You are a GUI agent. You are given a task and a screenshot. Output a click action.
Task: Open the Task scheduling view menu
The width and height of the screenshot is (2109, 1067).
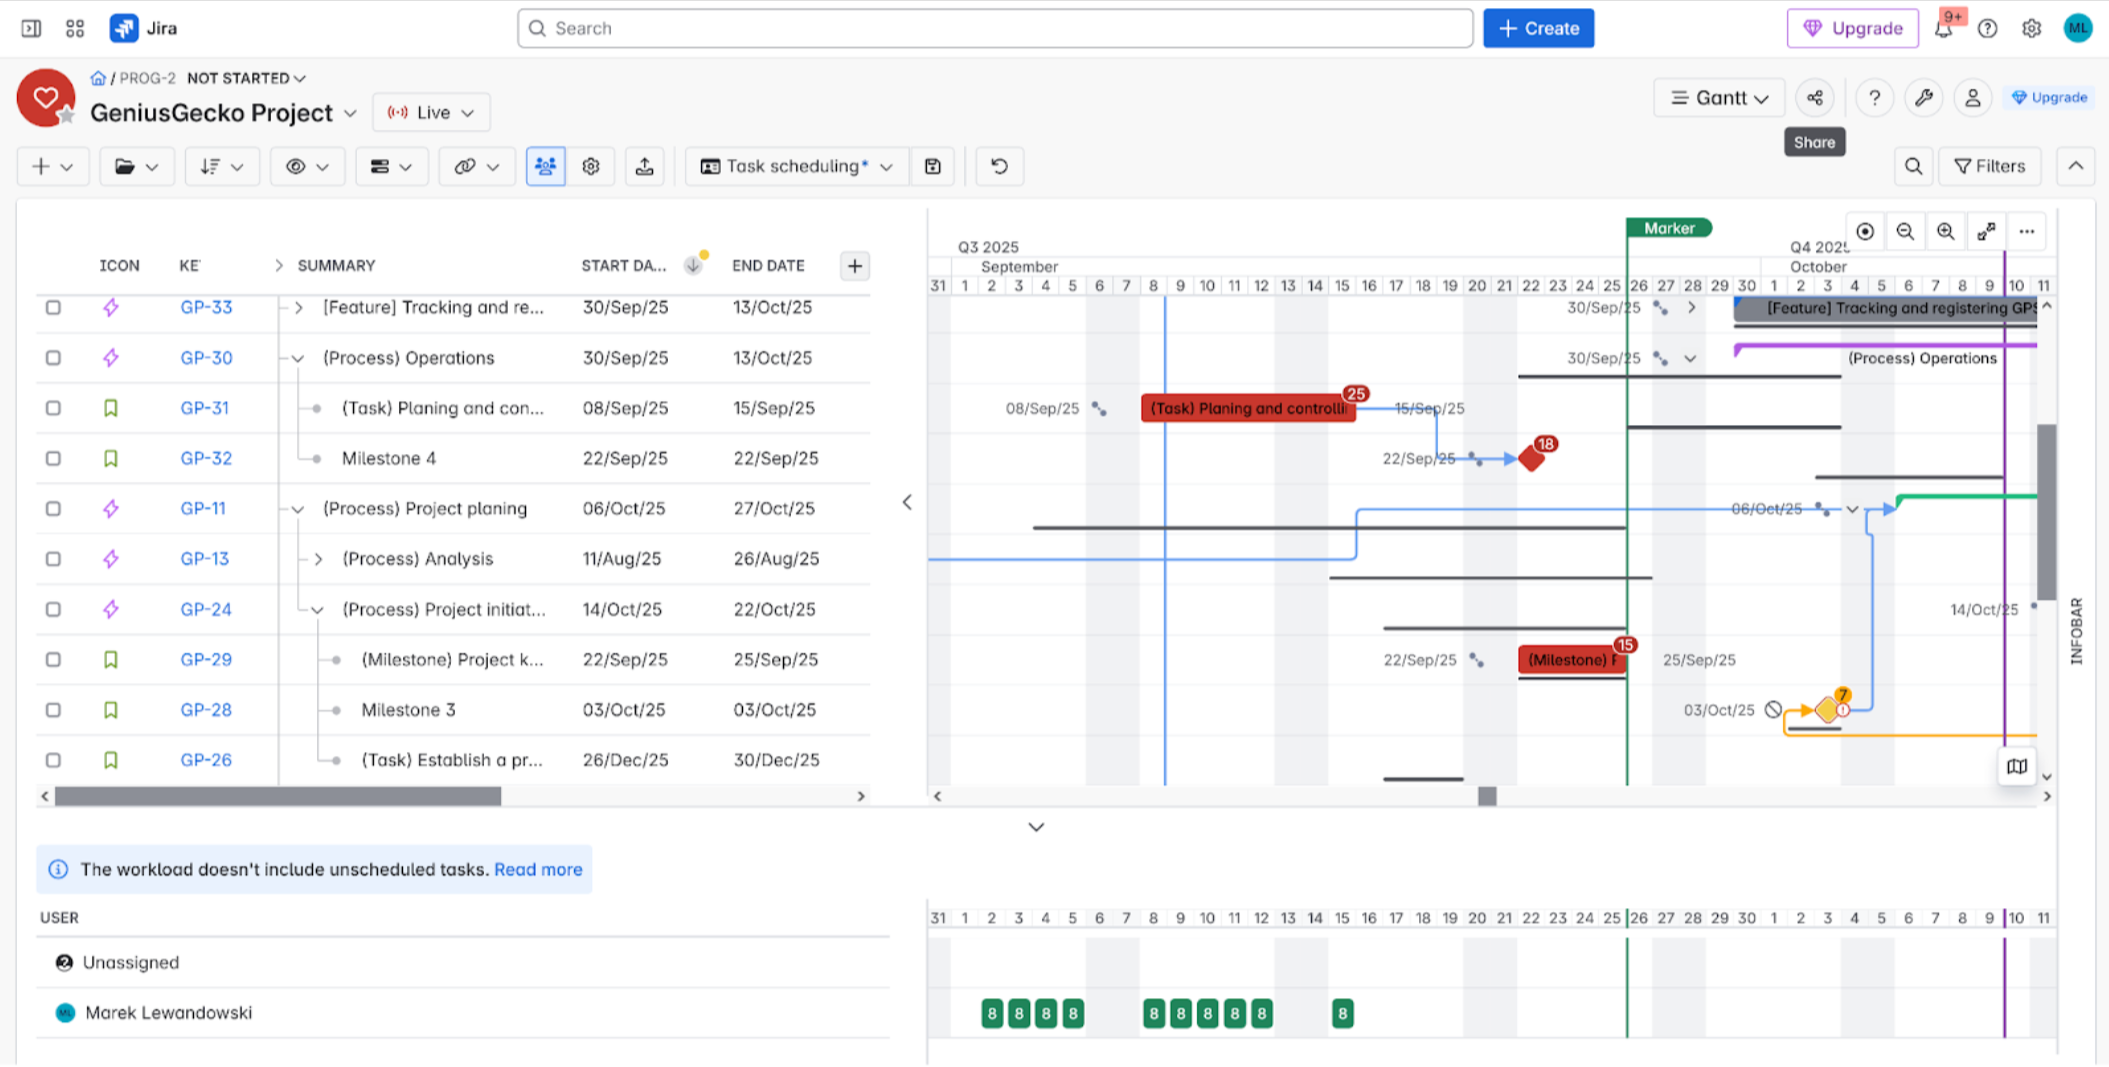pos(796,166)
